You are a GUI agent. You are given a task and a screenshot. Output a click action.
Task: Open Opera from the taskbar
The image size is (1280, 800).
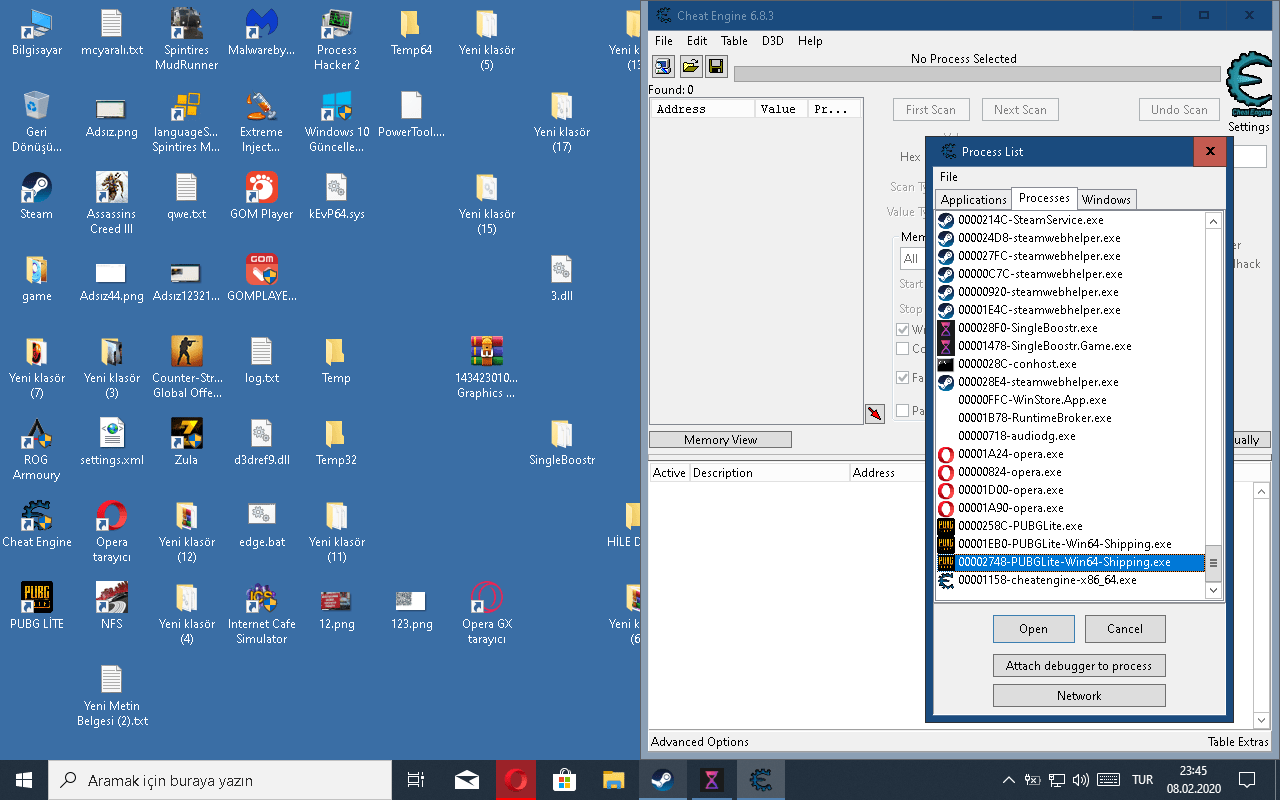point(516,780)
